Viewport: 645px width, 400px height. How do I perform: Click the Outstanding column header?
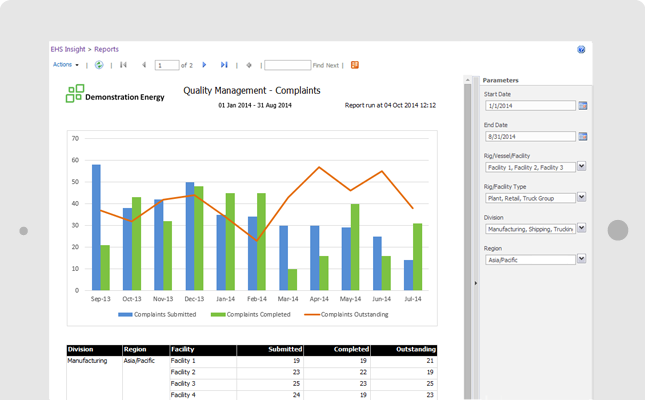pos(404,350)
